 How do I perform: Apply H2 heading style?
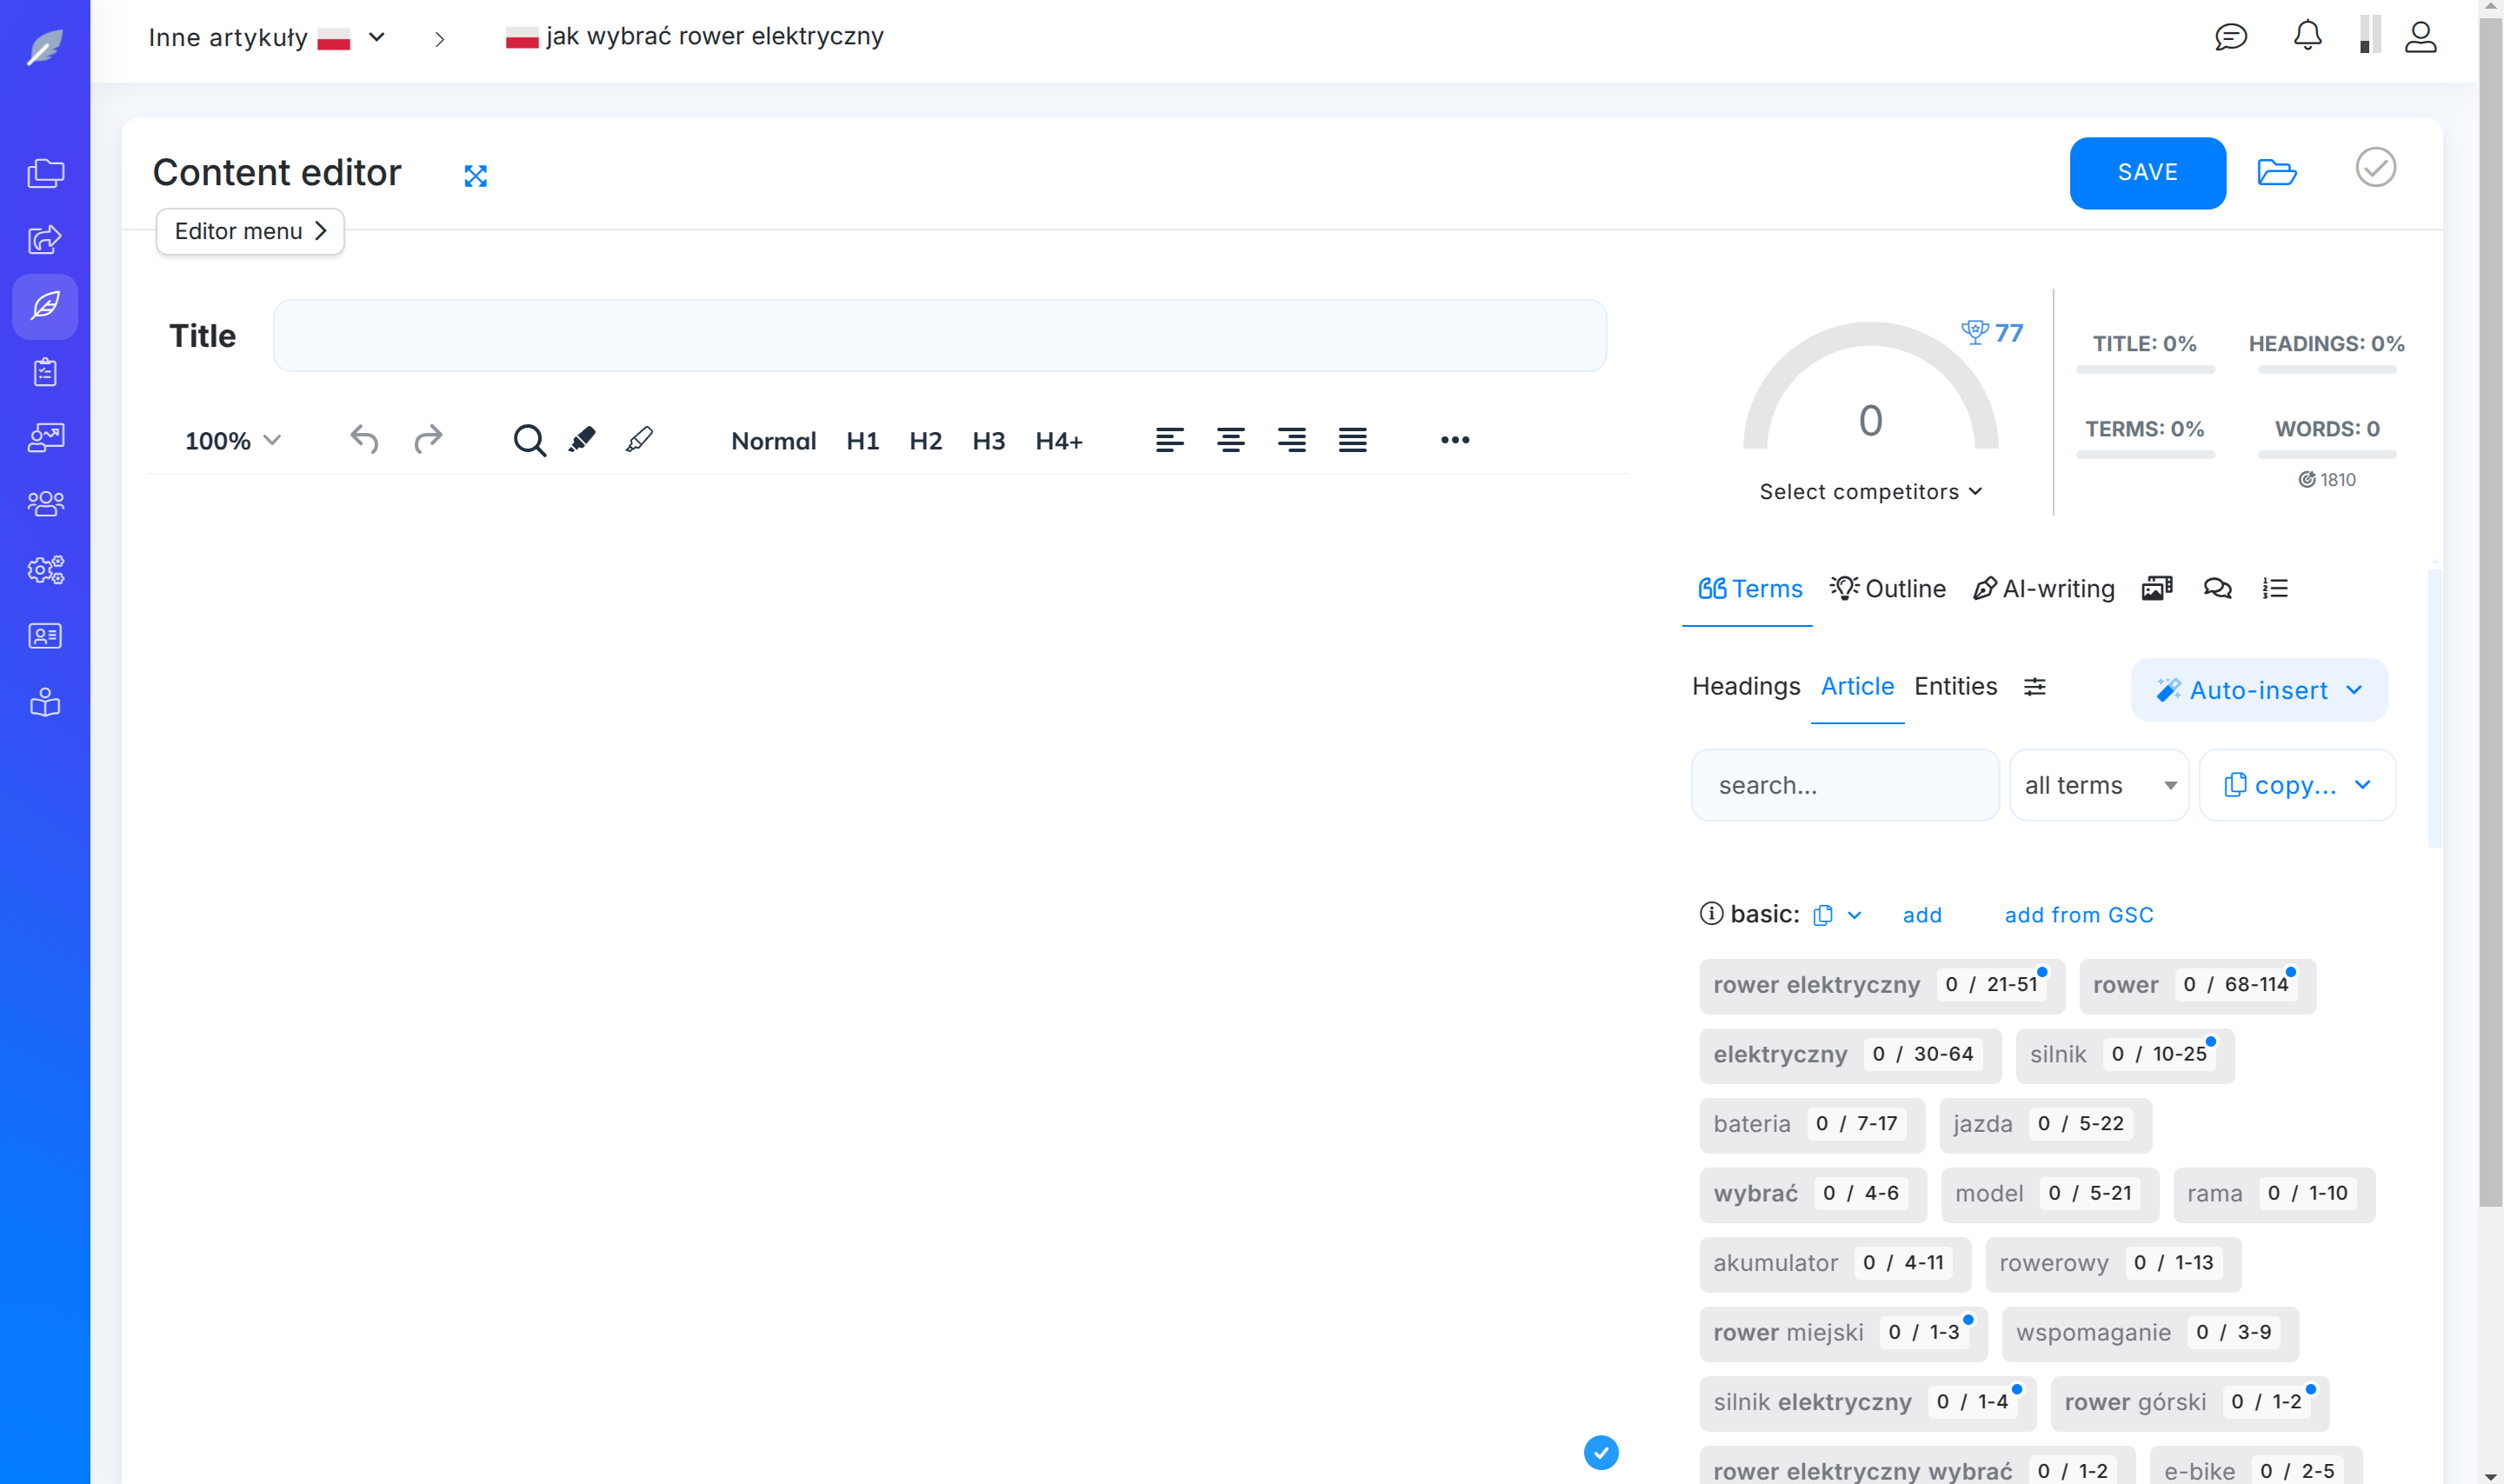[x=925, y=441]
